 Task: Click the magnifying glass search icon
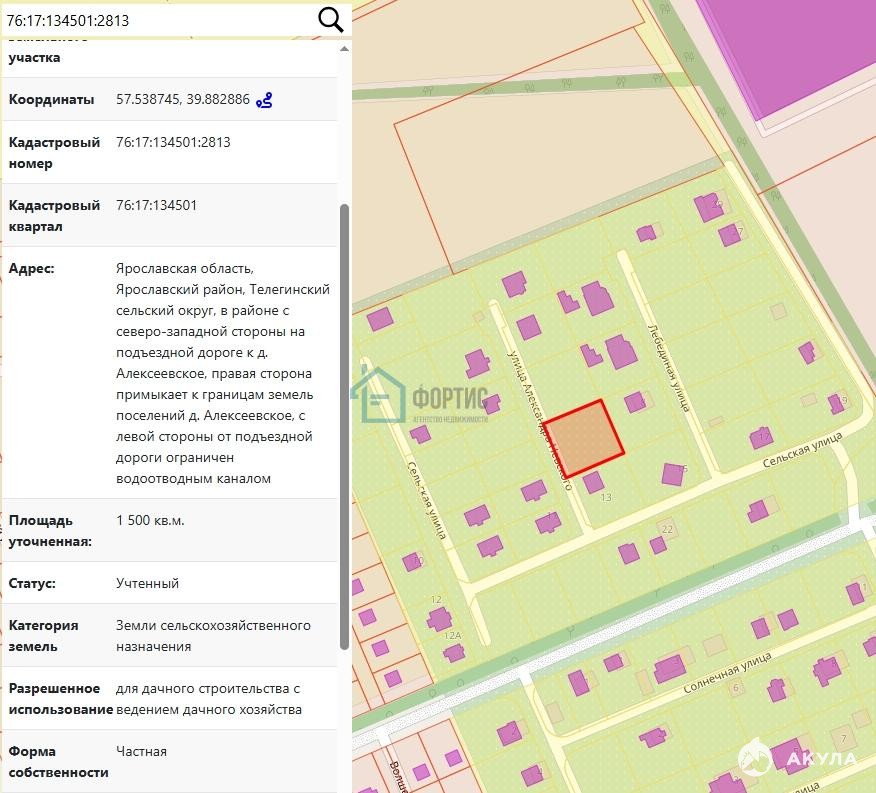(x=330, y=19)
